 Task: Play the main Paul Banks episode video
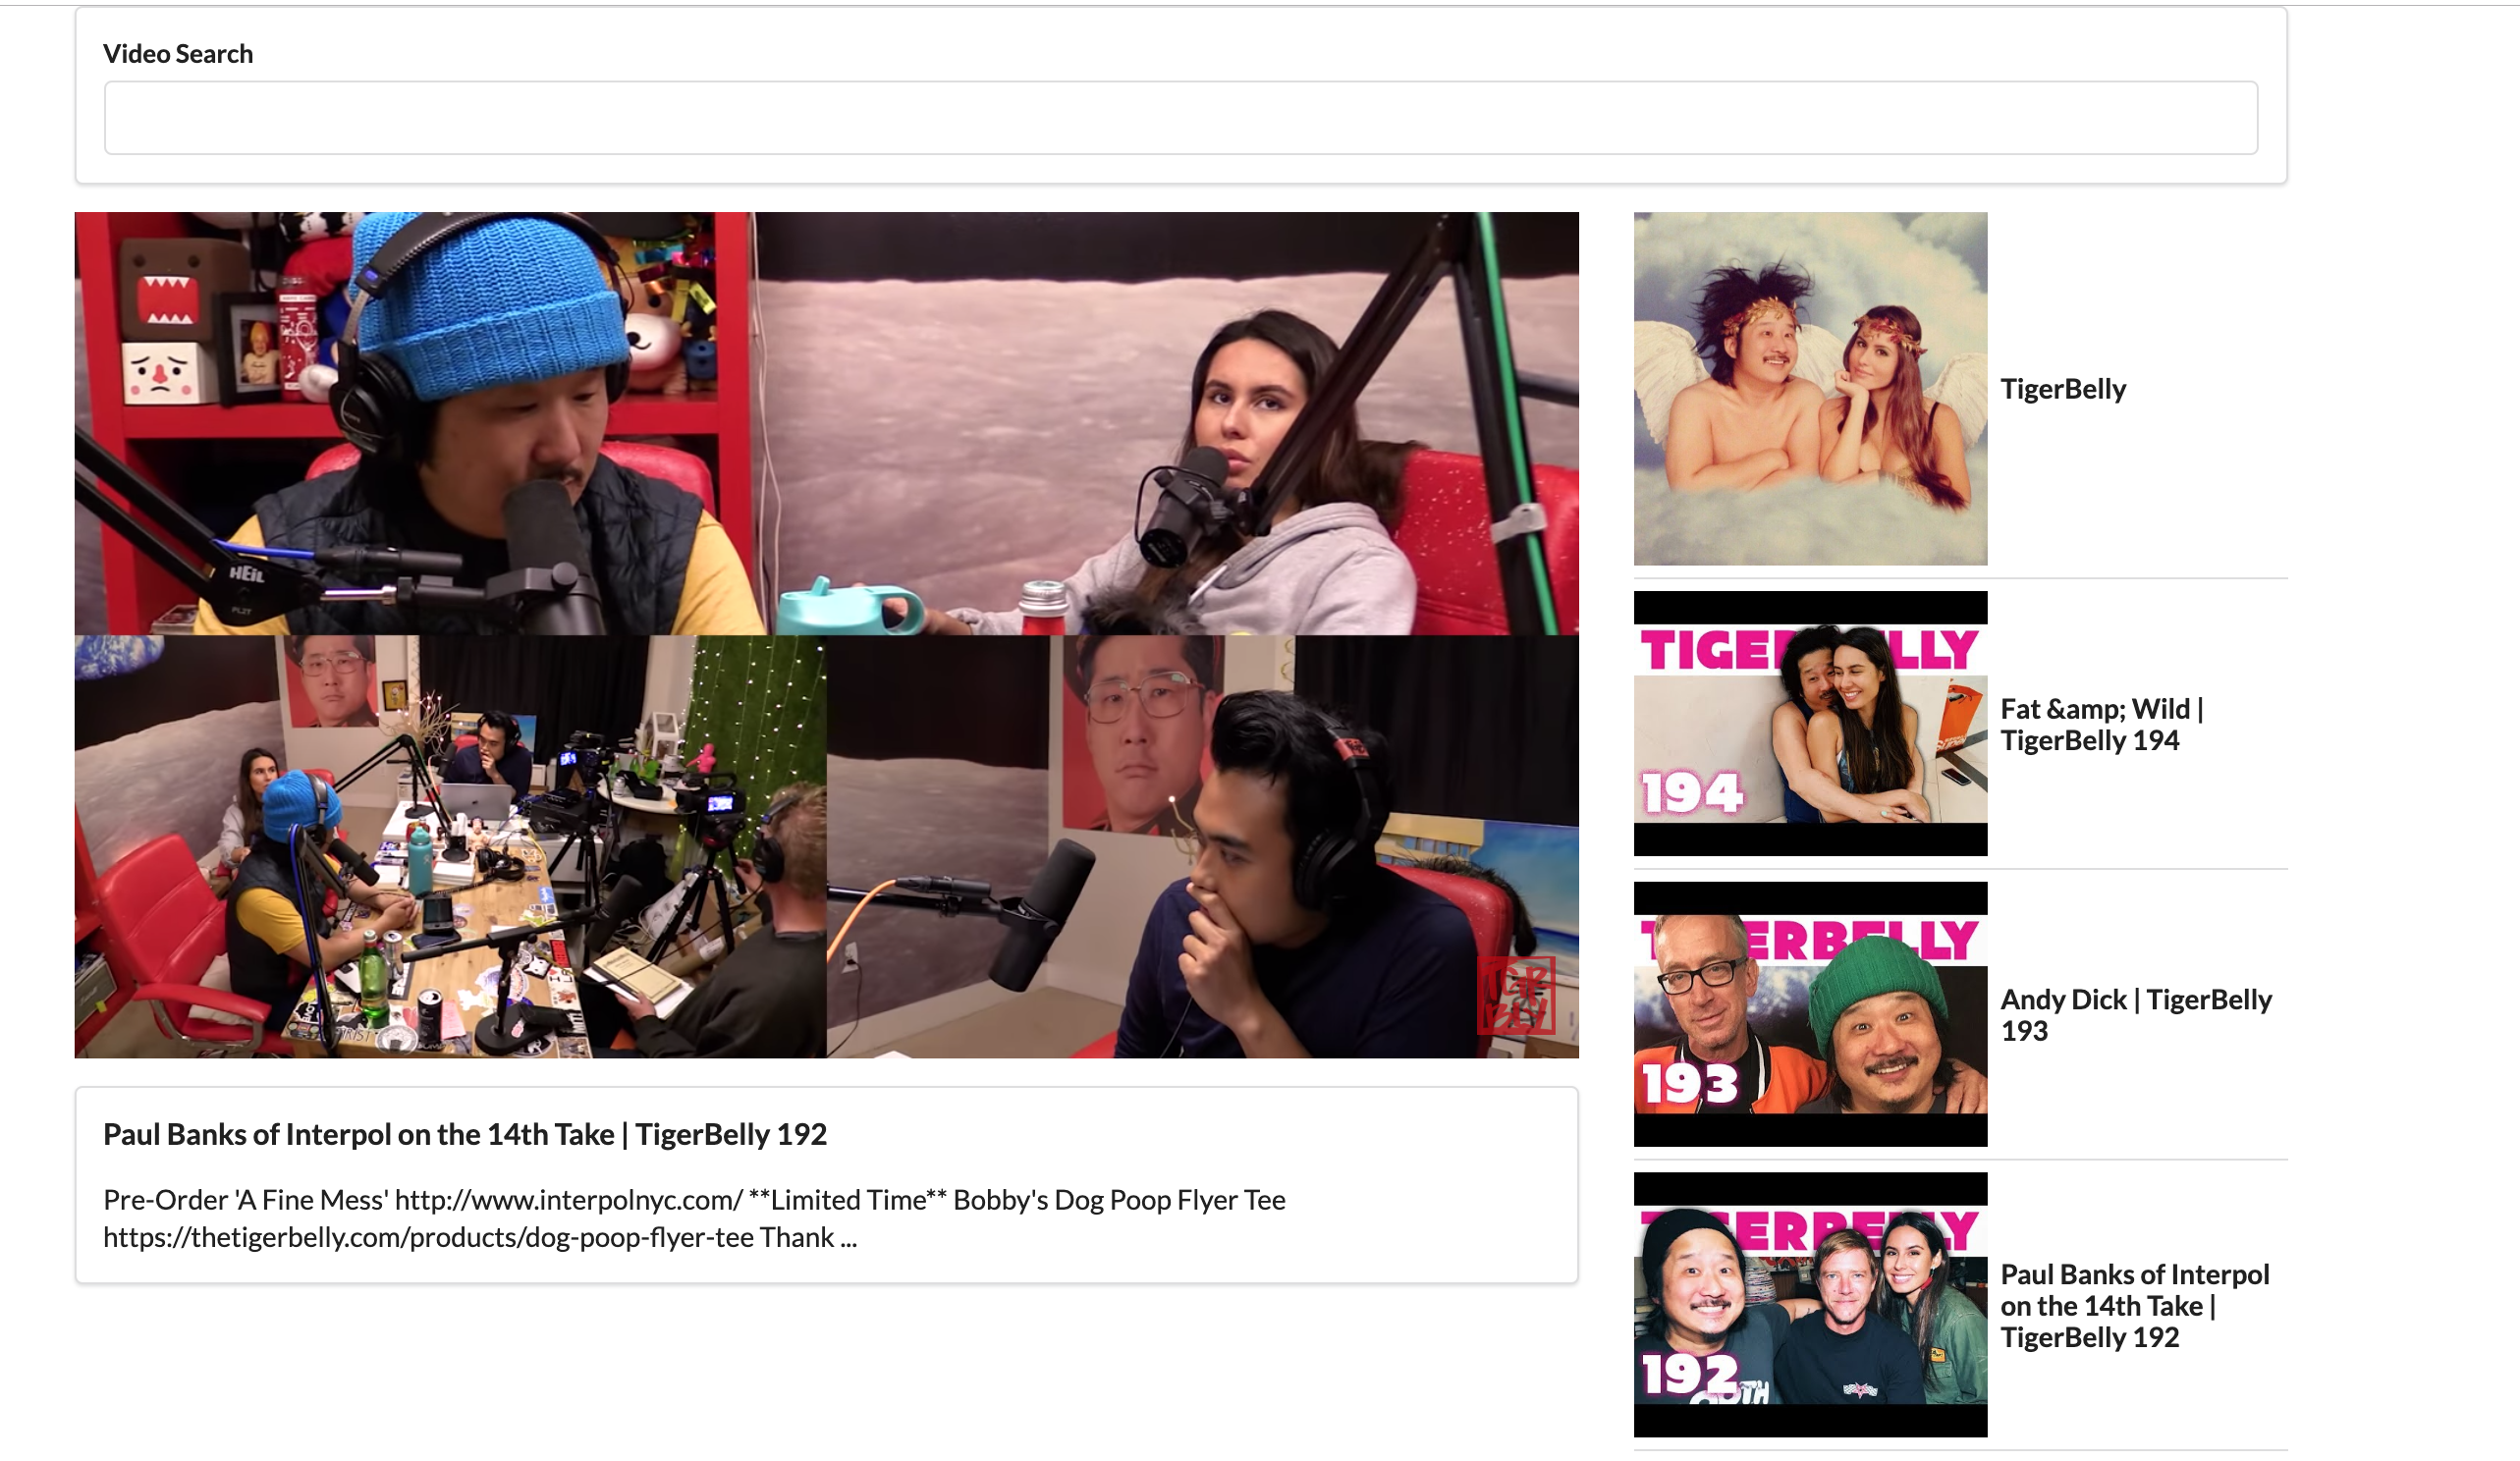[826, 635]
